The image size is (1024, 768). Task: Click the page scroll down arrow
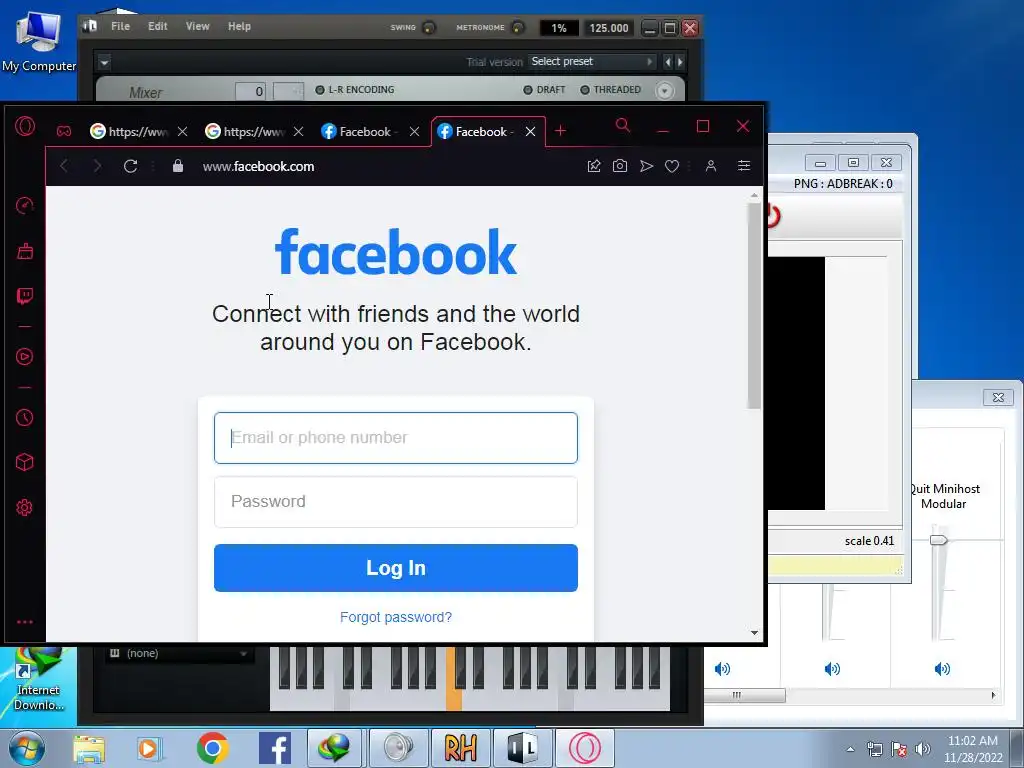point(754,633)
